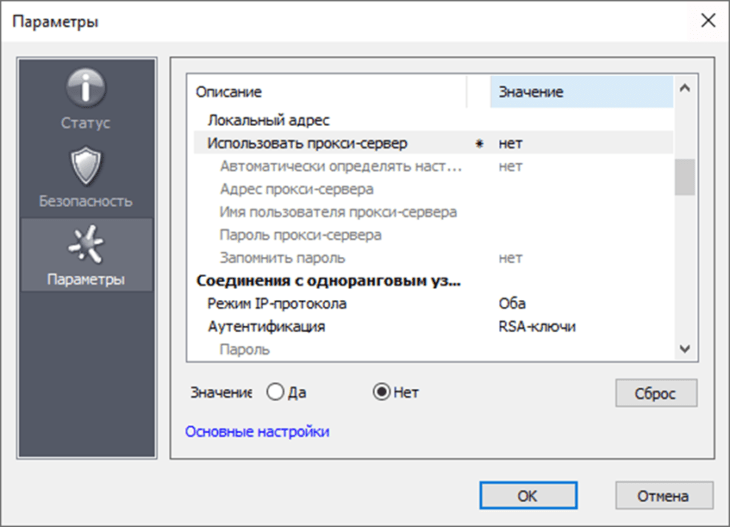Click the Сброс button
The width and height of the screenshot is (730, 527).
(x=656, y=393)
